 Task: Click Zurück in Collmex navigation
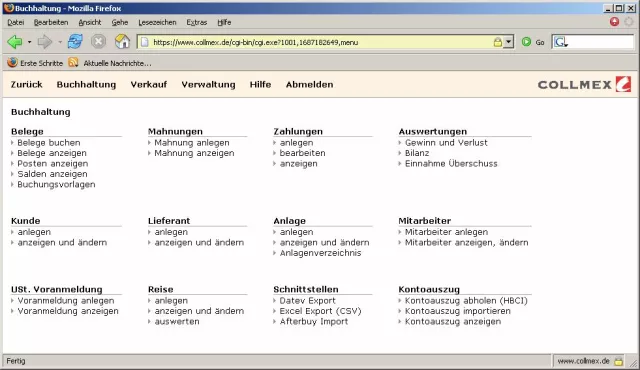coord(27,84)
